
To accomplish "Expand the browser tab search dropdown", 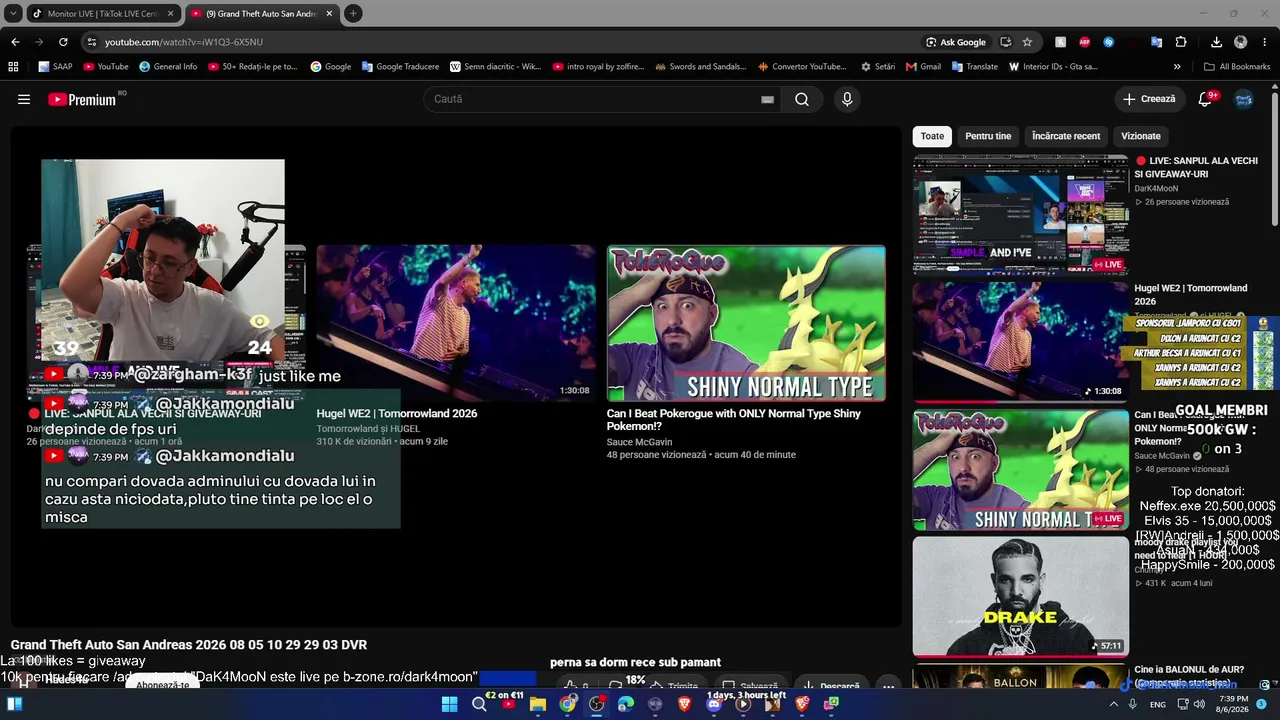I will click(13, 14).
